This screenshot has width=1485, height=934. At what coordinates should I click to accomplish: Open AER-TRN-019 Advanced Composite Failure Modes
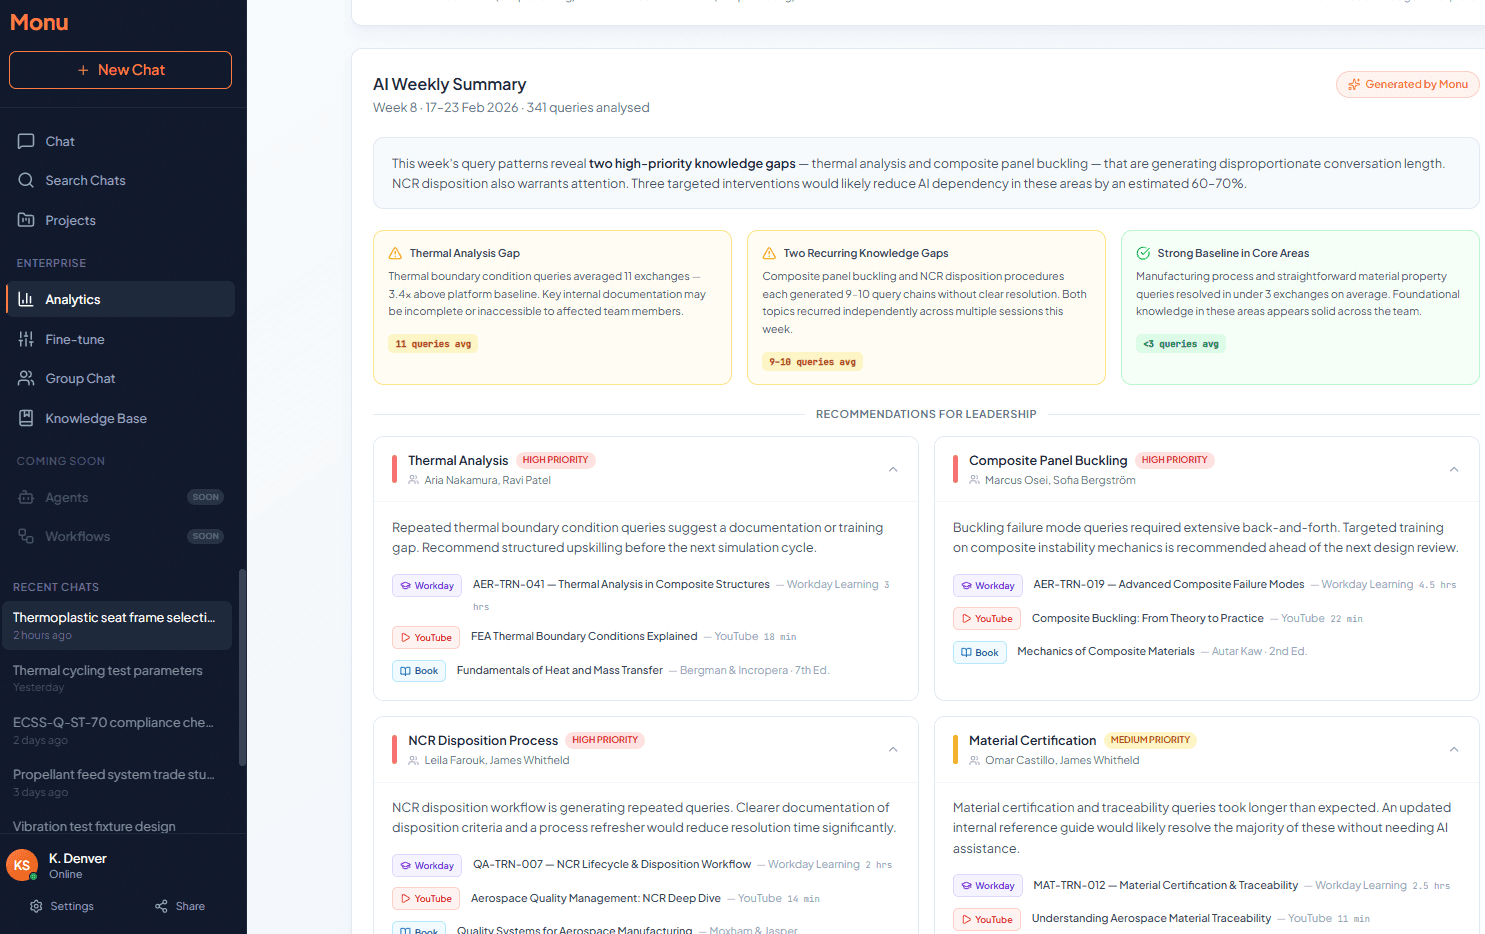click(x=1169, y=584)
